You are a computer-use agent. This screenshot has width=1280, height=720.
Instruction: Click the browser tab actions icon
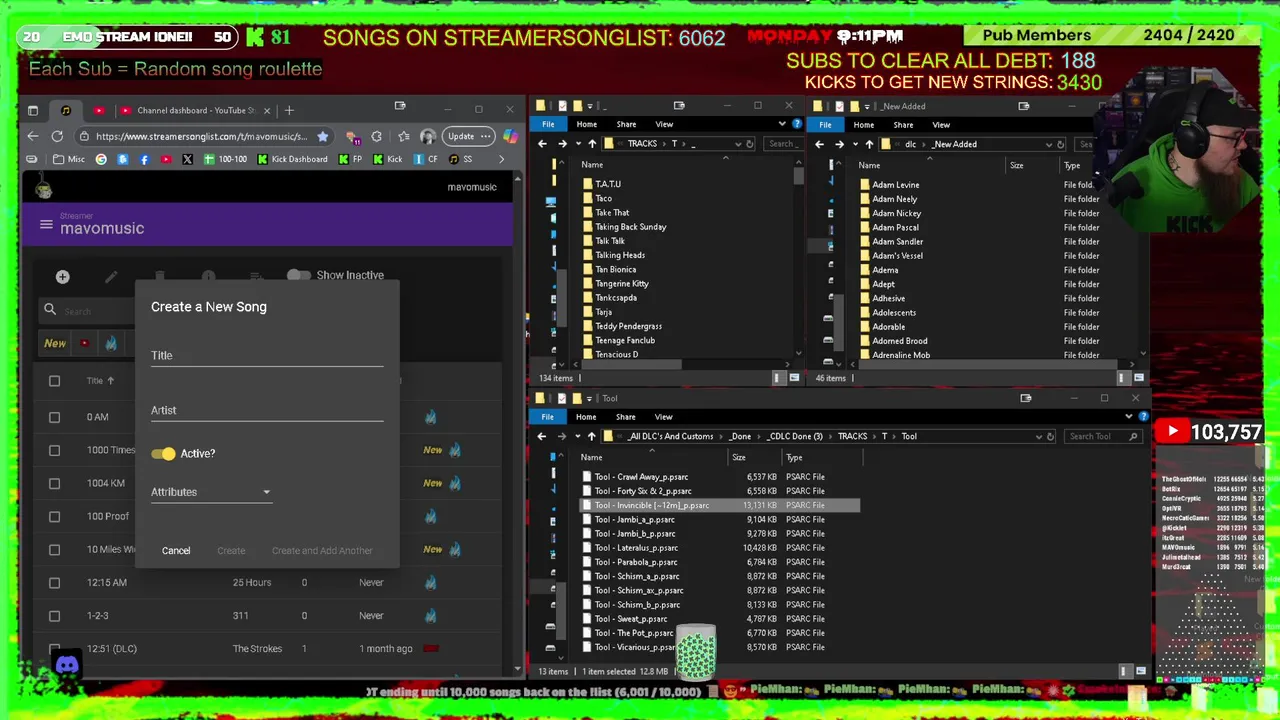pos(33,110)
